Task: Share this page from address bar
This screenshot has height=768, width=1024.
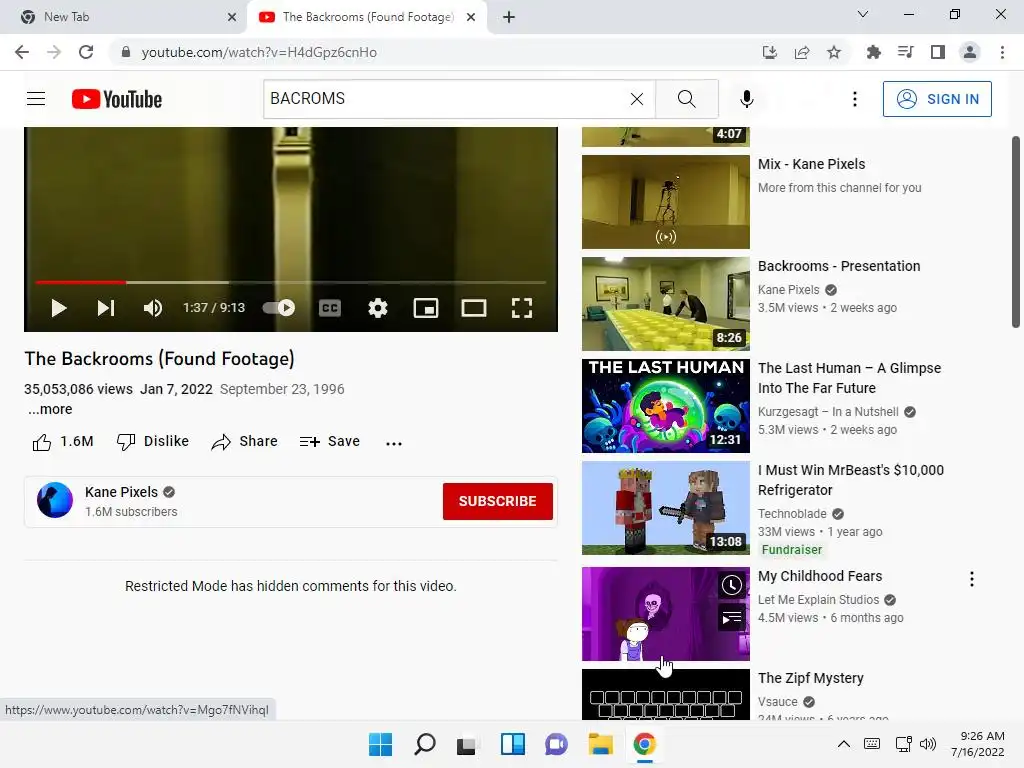Action: (x=802, y=52)
